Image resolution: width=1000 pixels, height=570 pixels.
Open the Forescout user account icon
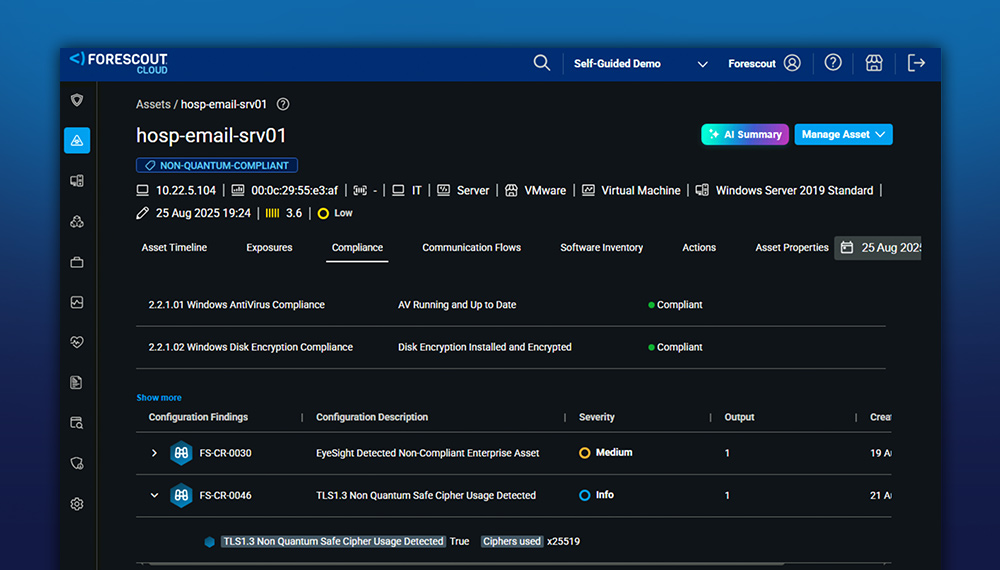pyautogui.click(x=792, y=63)
